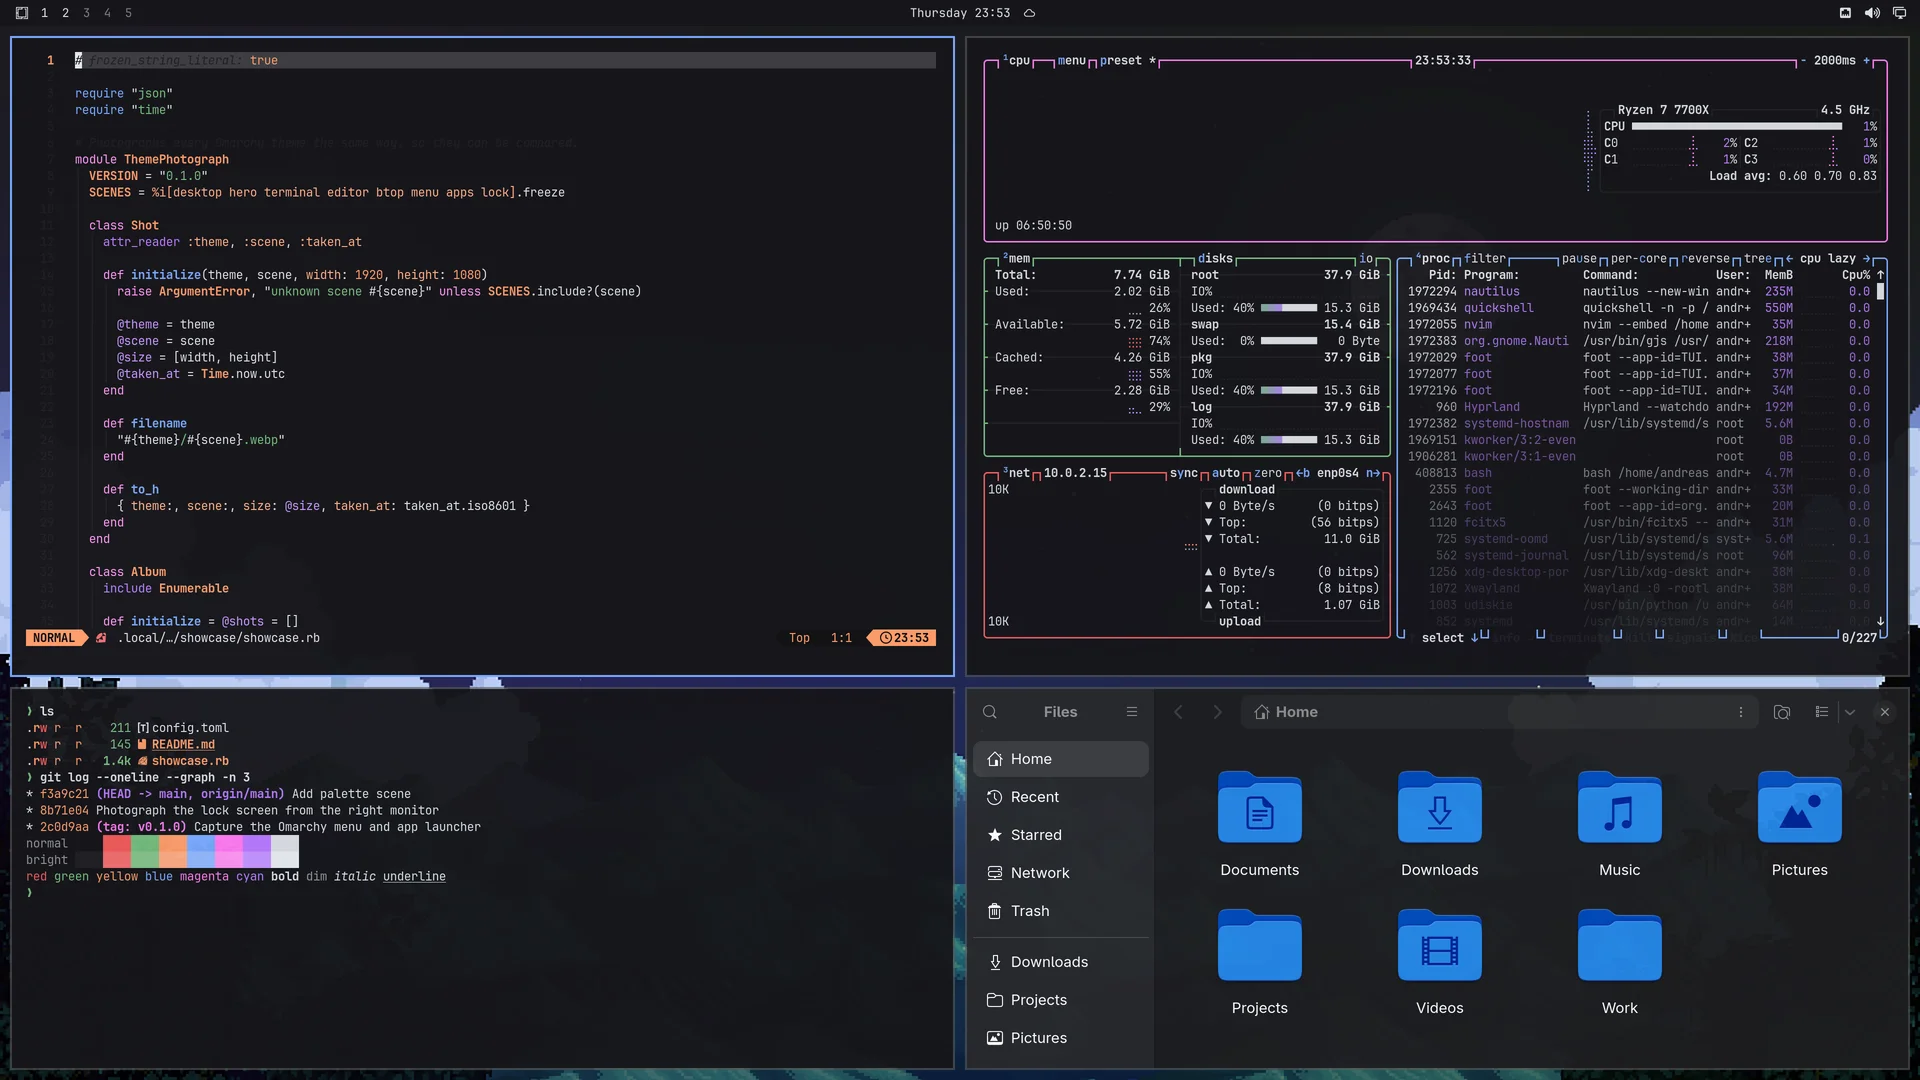
Task: Open btop menu option
Action: coord(1071,60)
